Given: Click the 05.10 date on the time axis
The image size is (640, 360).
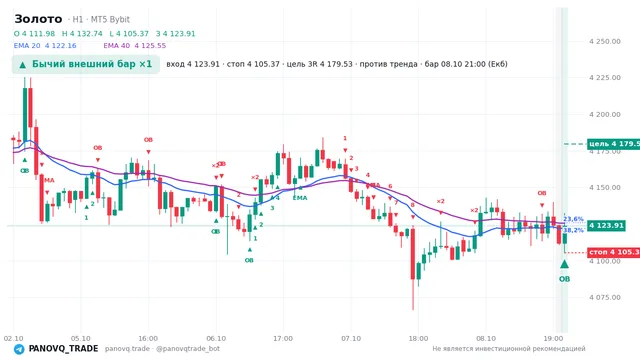Looking at the screenshot, I should point(80,339).
